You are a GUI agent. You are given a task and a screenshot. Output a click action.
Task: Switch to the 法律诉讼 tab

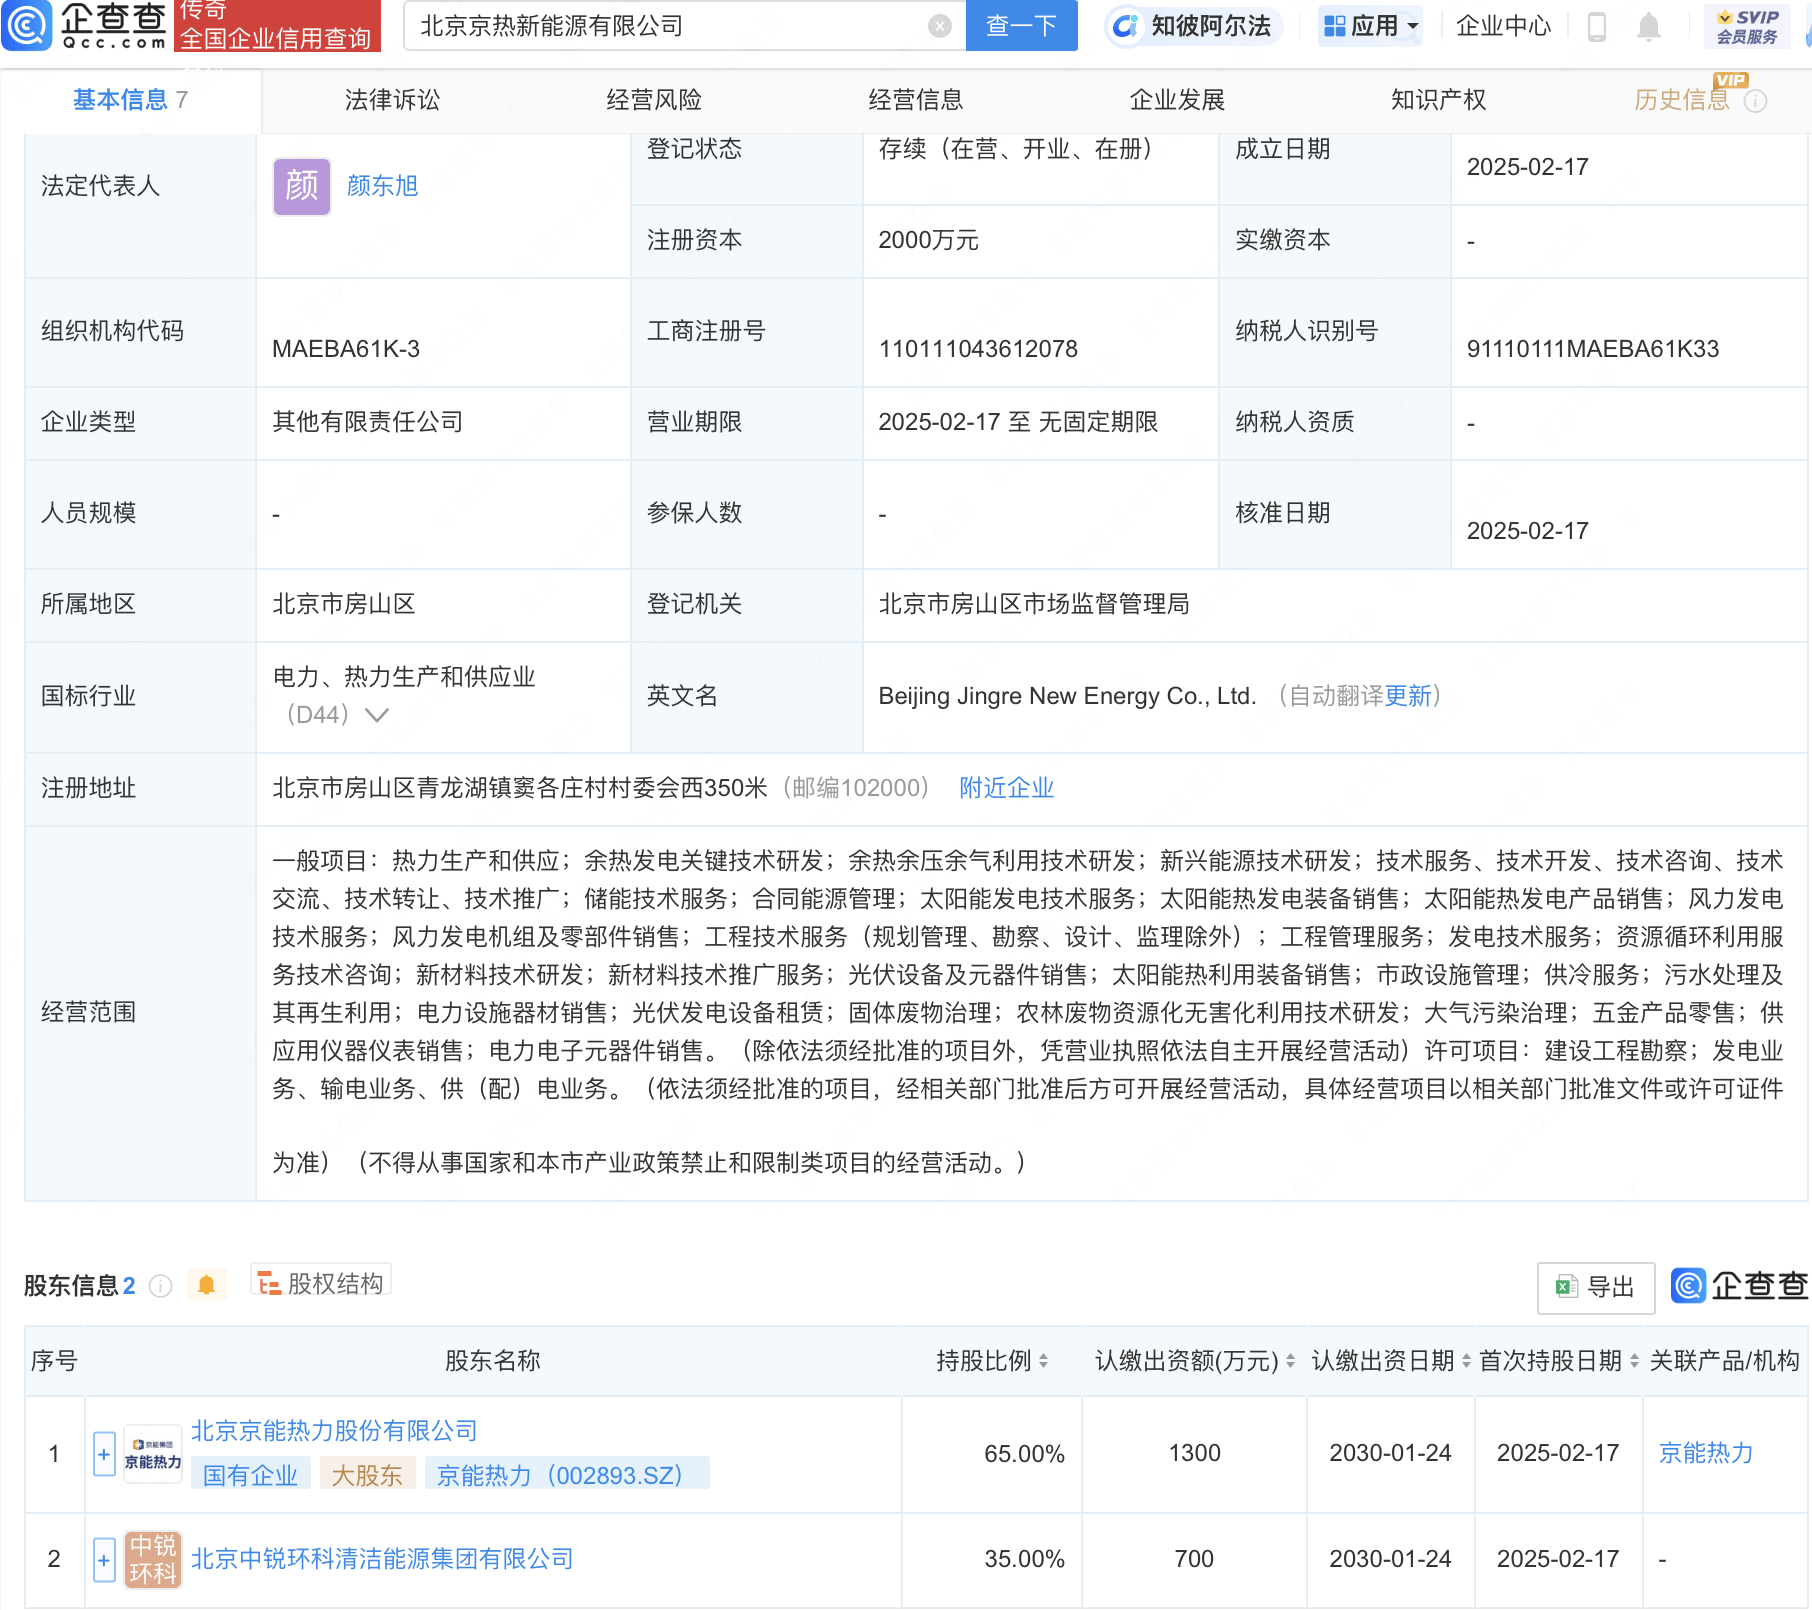(x=392, y=100)
